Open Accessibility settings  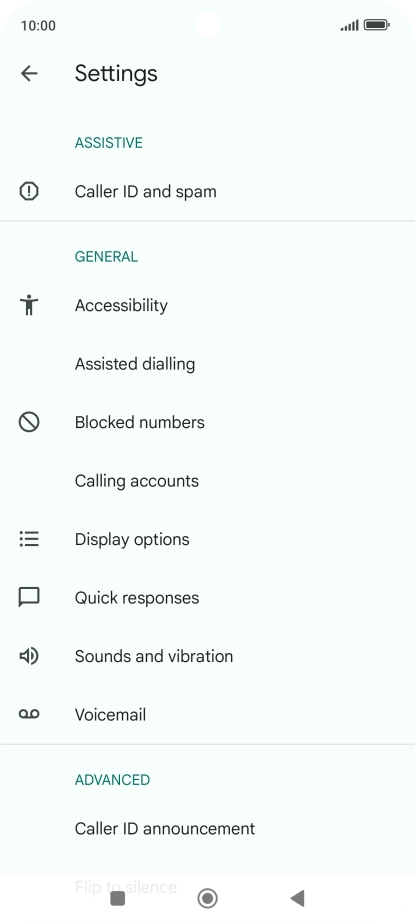click(x=208, y=305)
